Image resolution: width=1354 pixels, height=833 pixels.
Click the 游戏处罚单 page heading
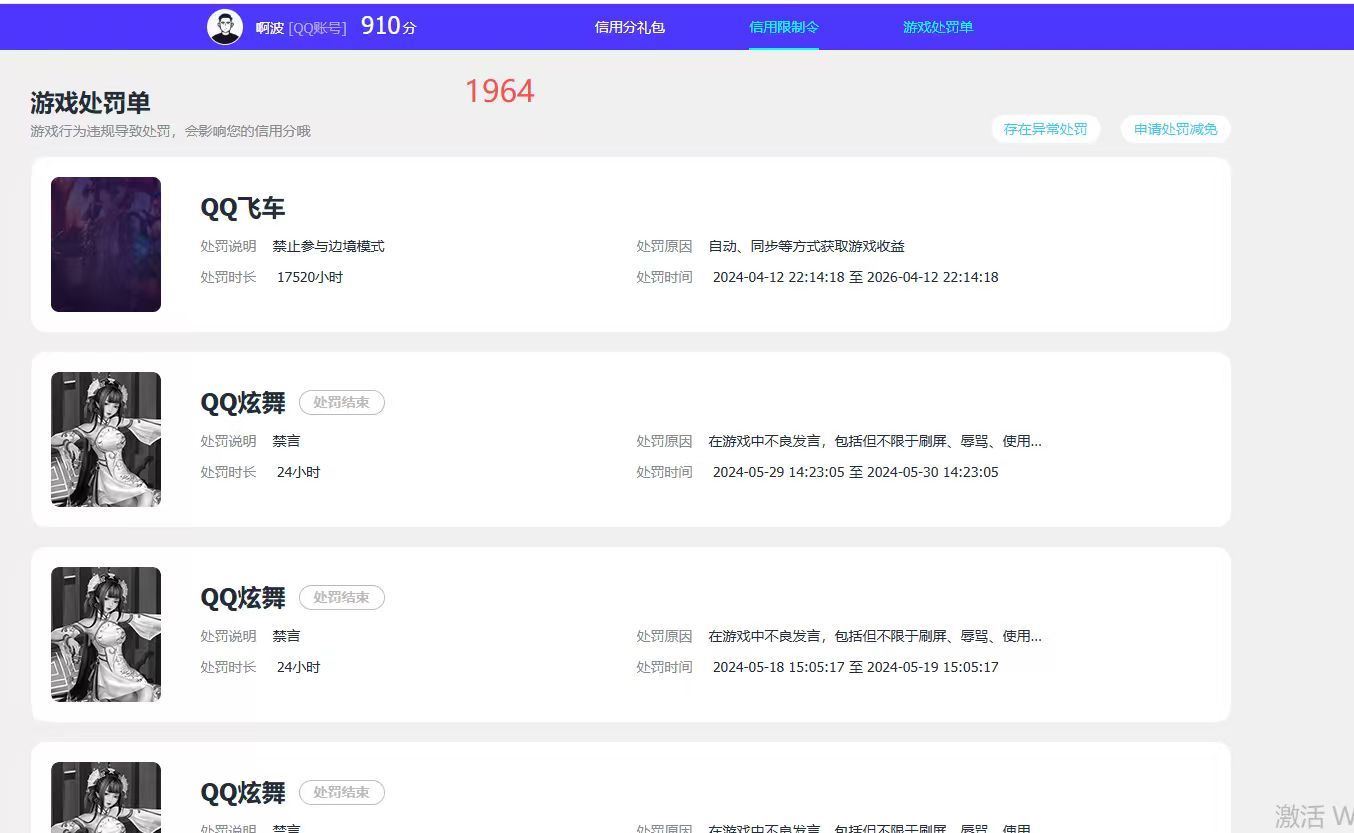click(x=89, y=102)
